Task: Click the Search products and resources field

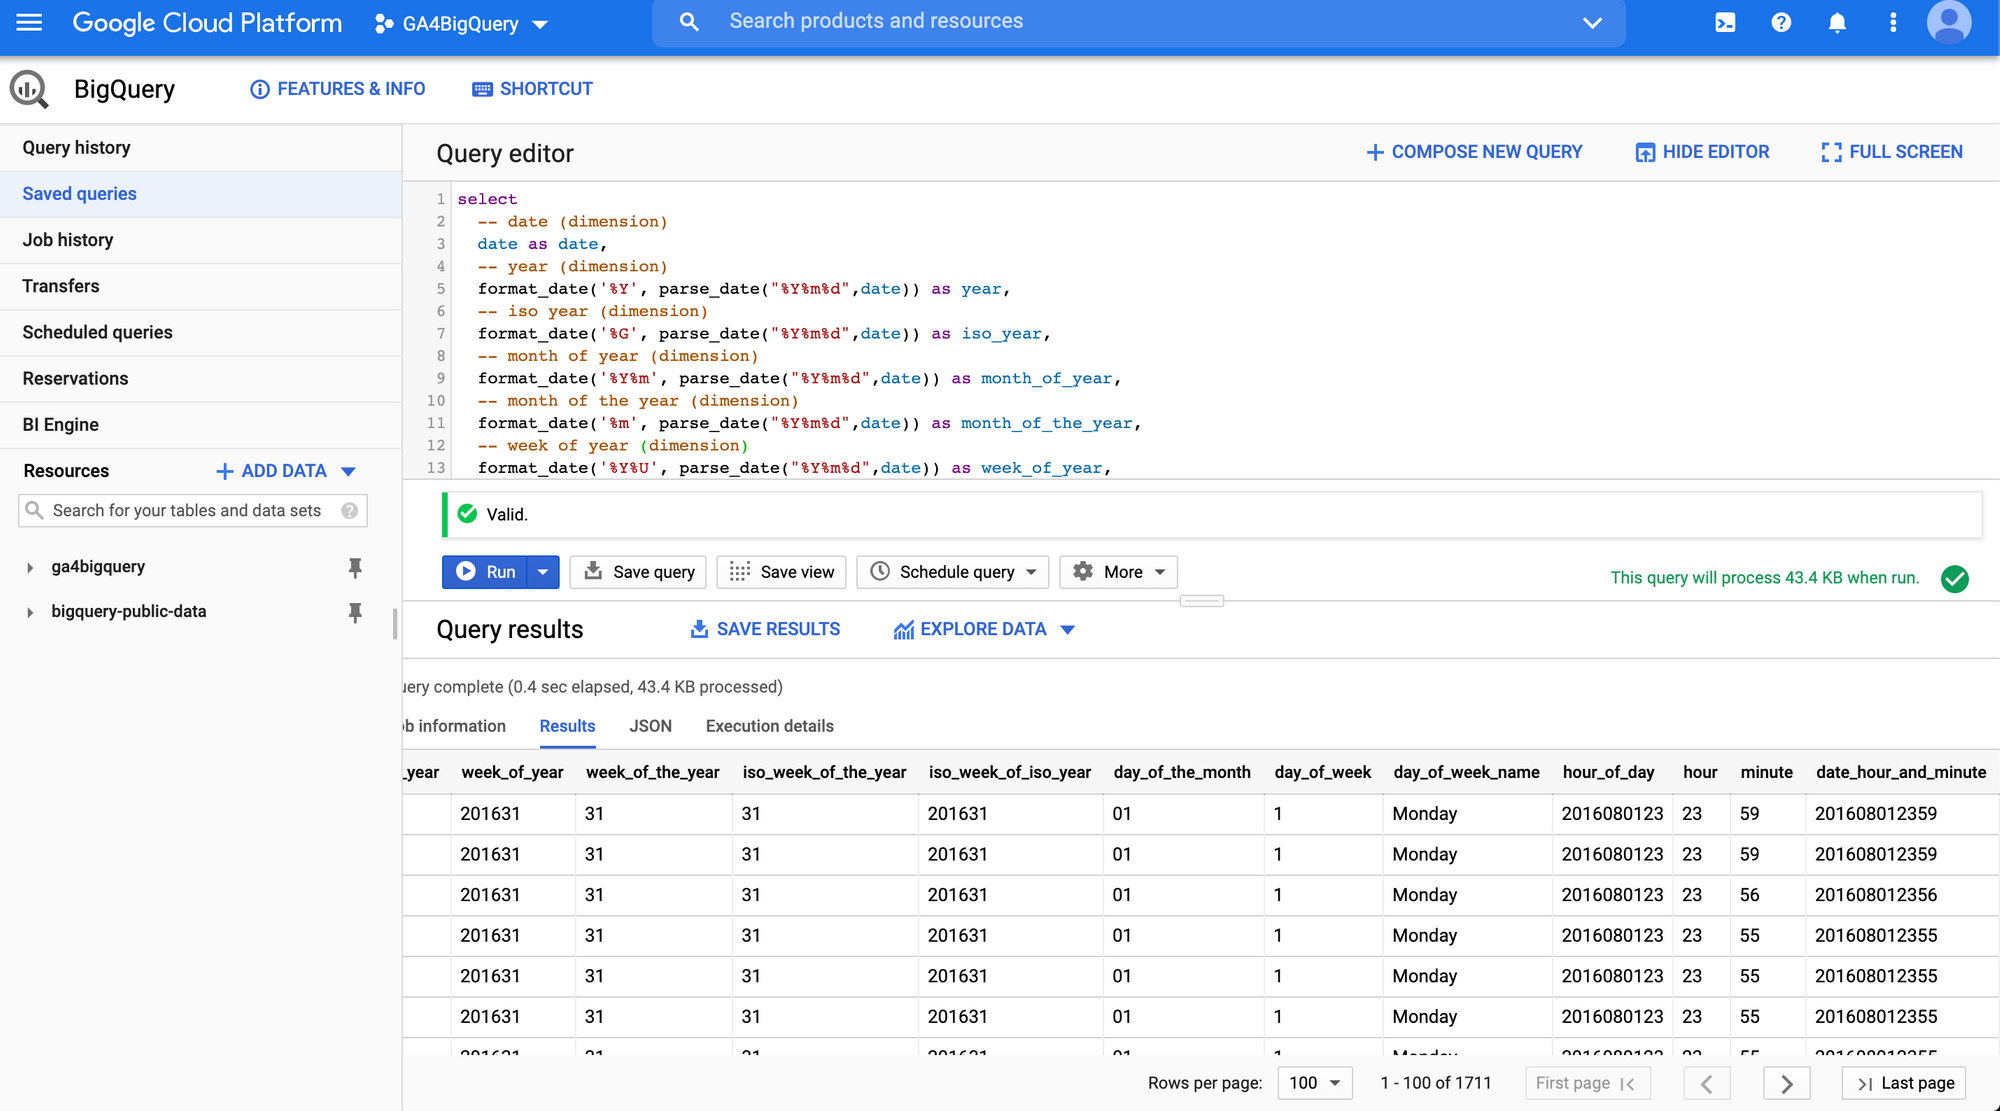Action: [1140, 22]
